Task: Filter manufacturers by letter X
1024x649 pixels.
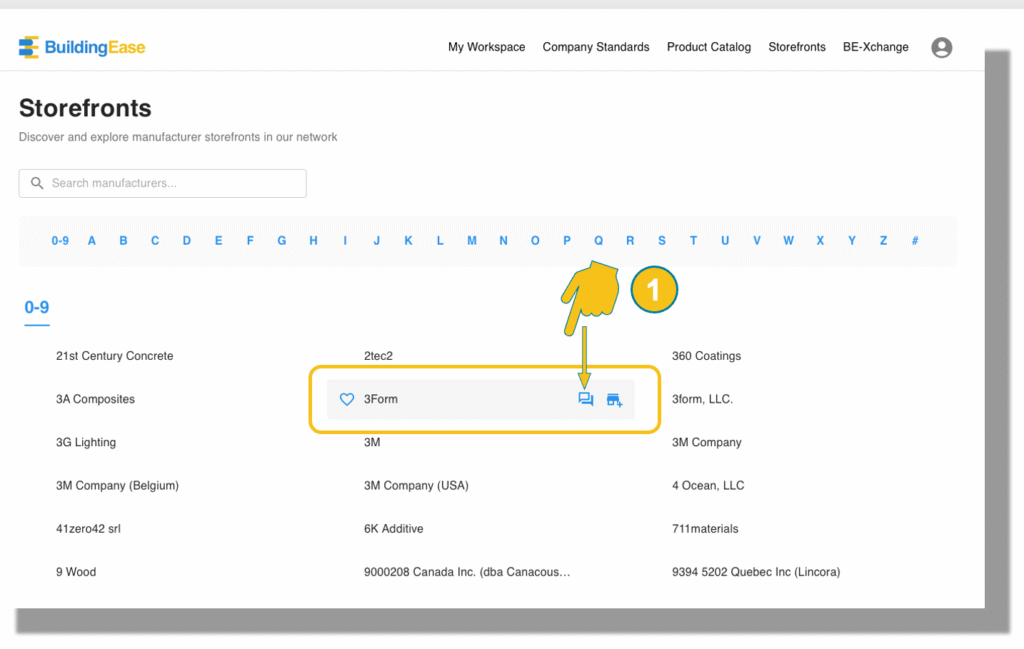Action: point(820,241)
